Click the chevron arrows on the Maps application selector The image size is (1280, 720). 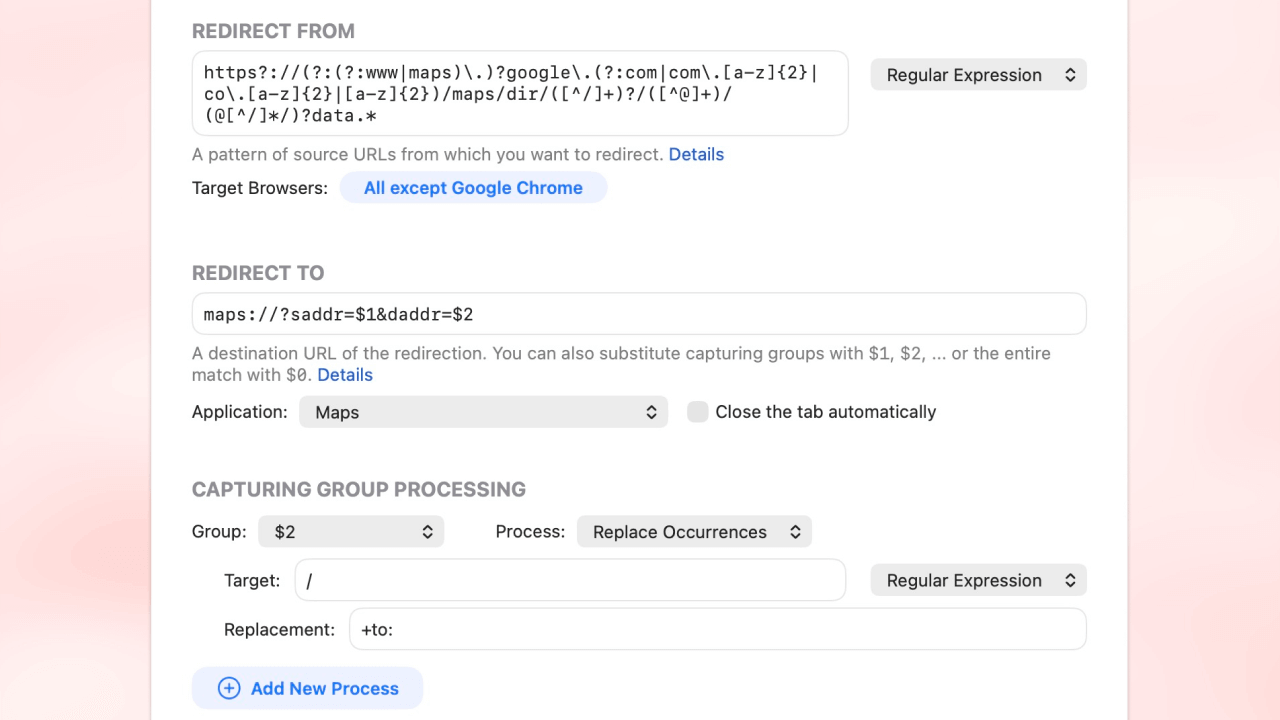tap(651, 412)
